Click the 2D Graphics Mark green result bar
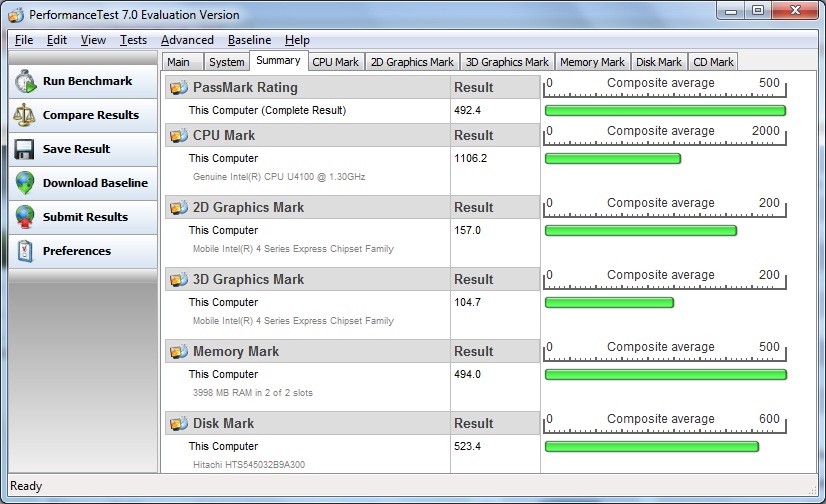826x504 pixels. (x=641, y=231)
